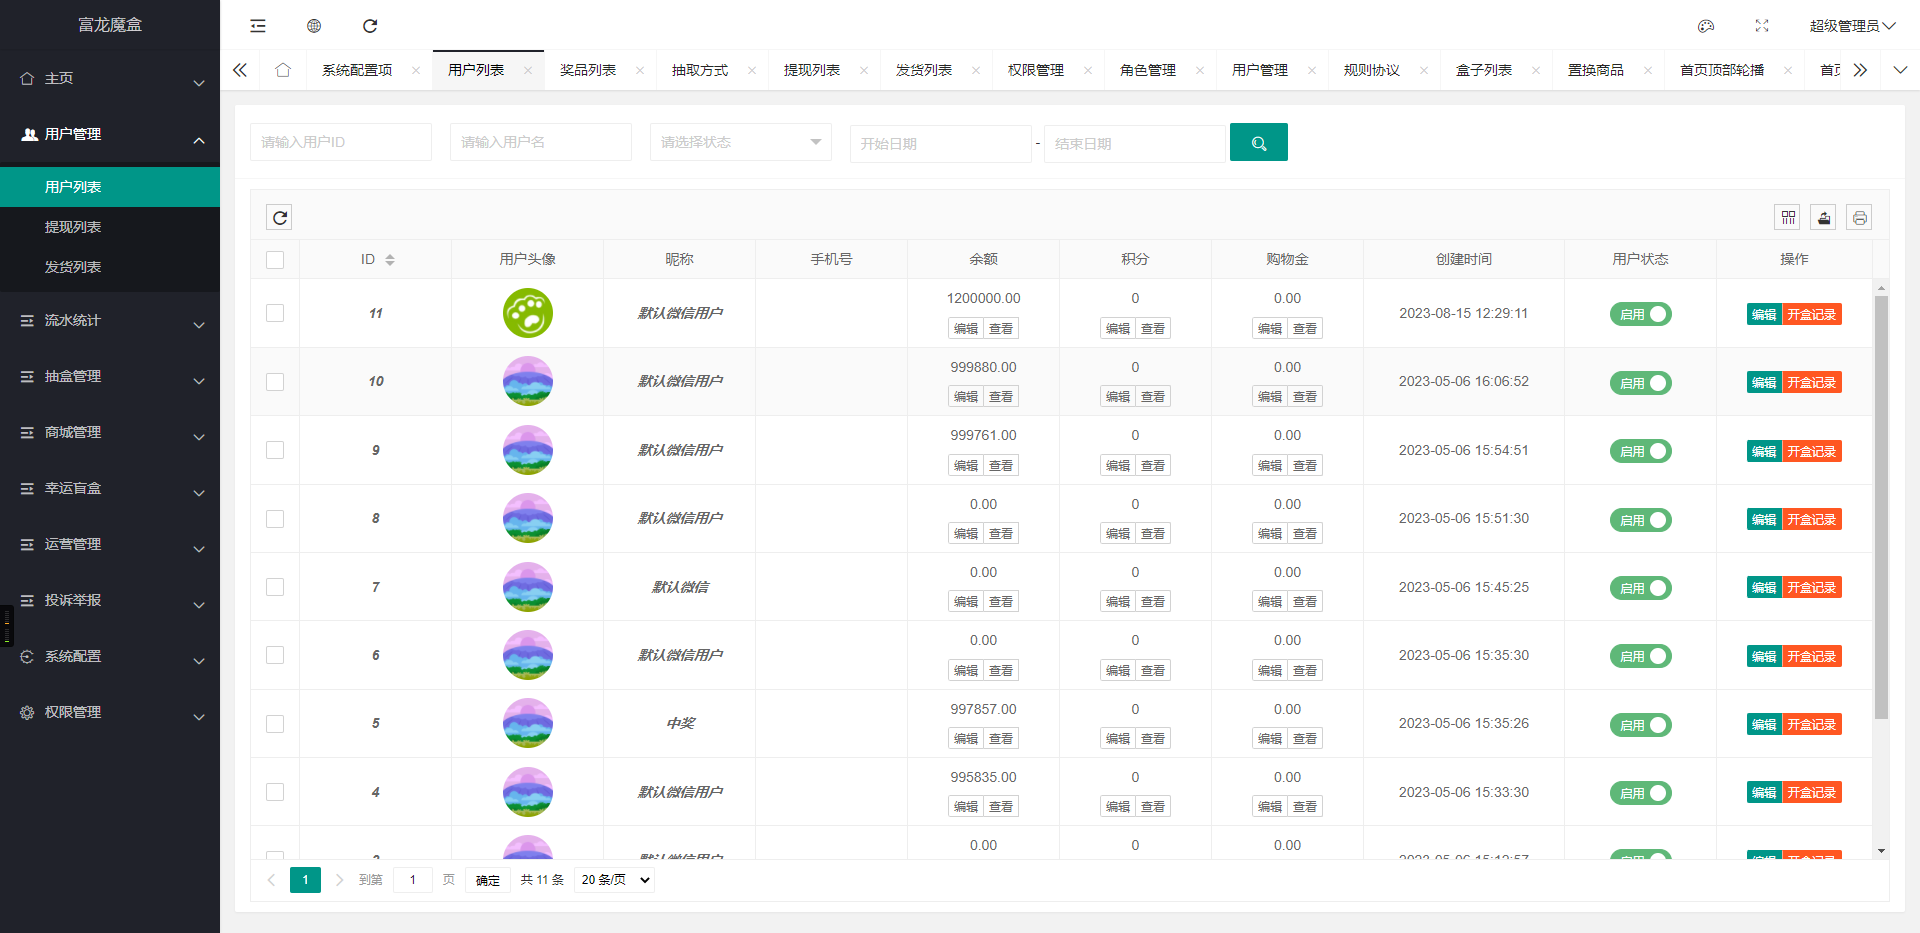The width and height of the screenshot is (1920, 933).
Task: Close the 提现列表 tab
Action: pos(864,70)
